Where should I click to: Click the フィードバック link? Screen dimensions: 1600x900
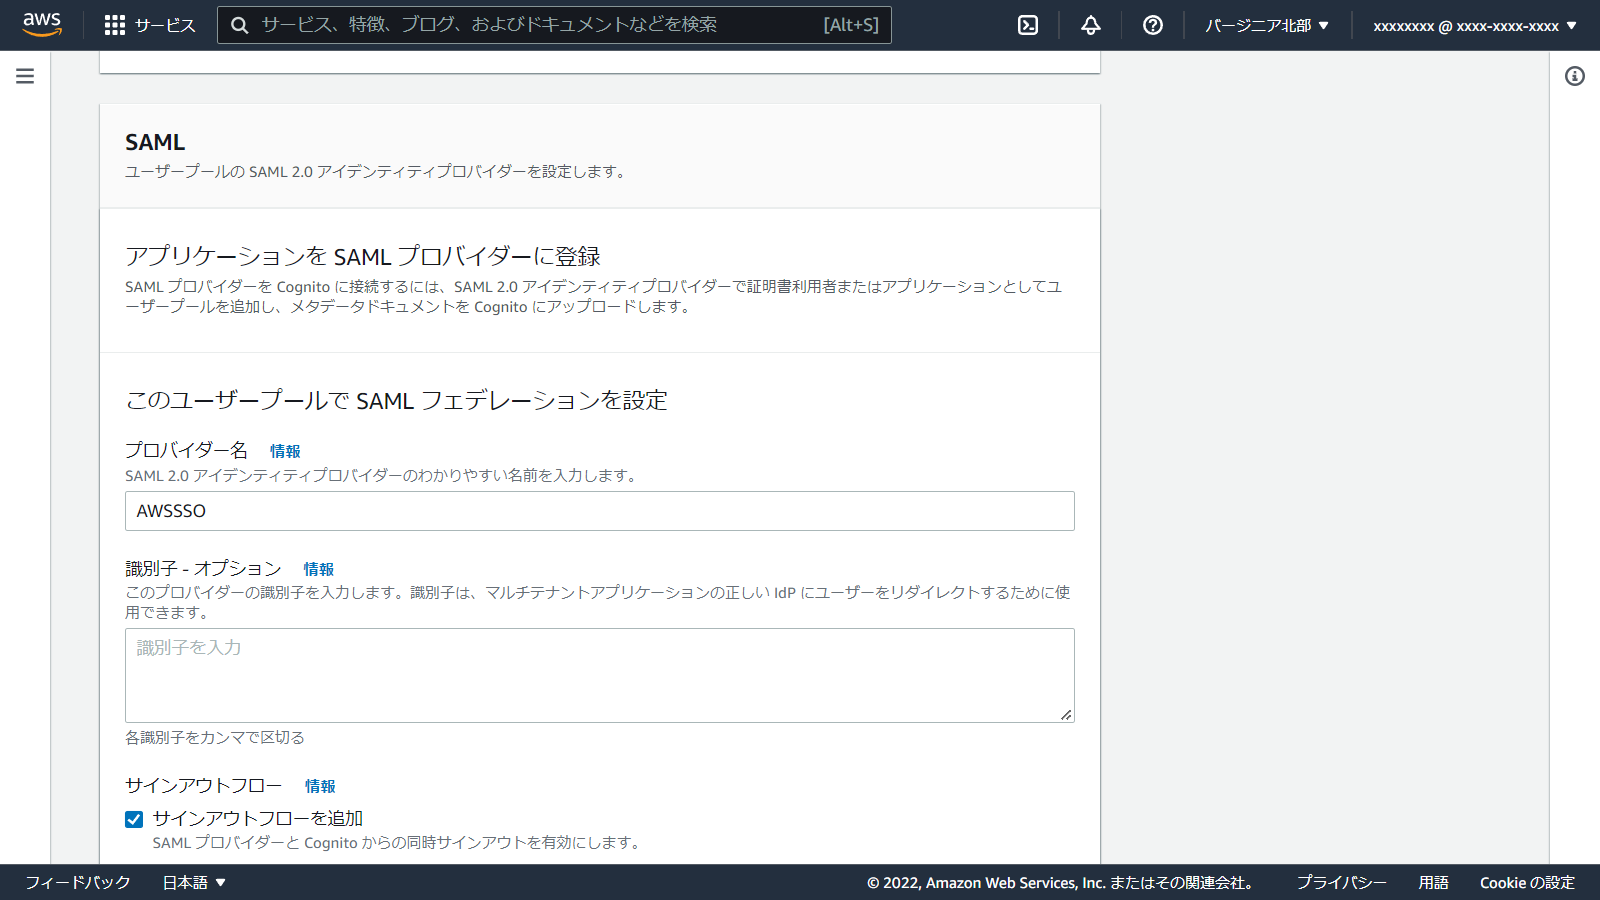click(x=77, y=882)
